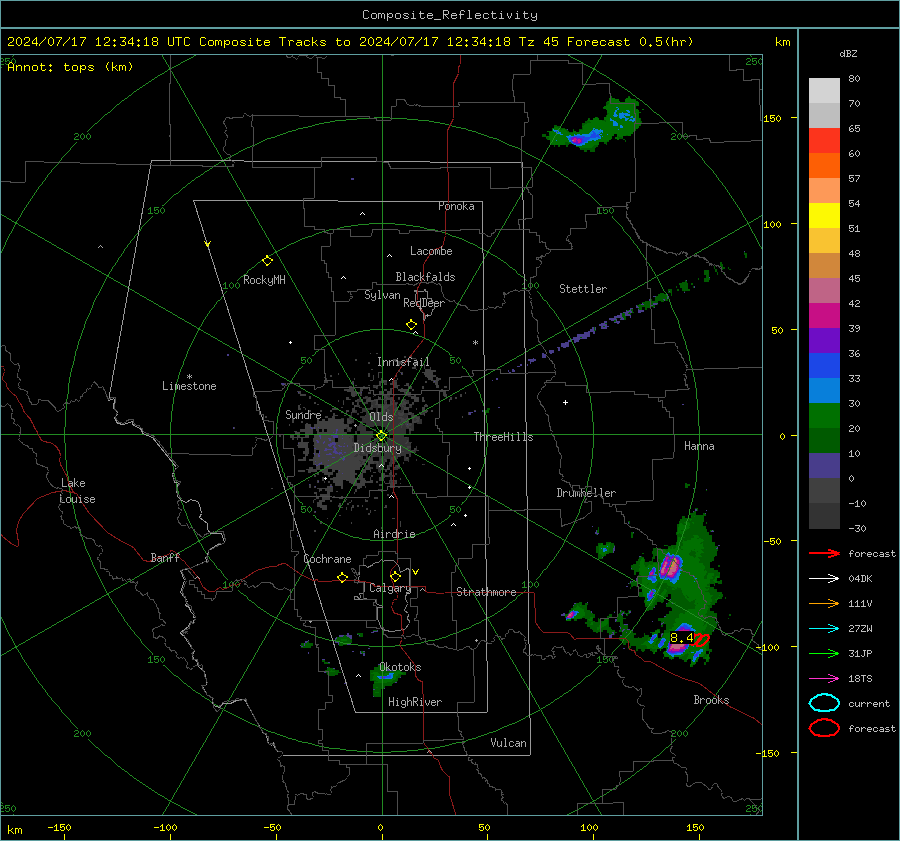The height and width of the screenshot is (841, 900).
Task: Click the lightest gray 70-80 dBZ band
Action: click(x=824, y=91)
